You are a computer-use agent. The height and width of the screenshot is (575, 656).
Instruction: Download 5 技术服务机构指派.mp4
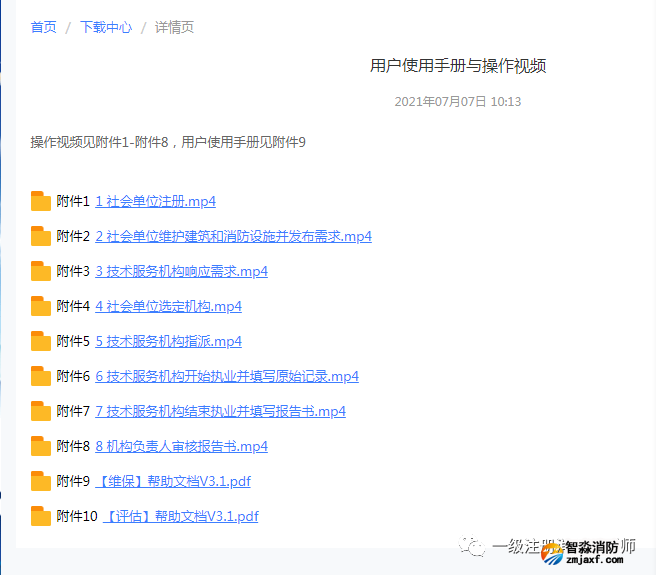pos(168,341)
